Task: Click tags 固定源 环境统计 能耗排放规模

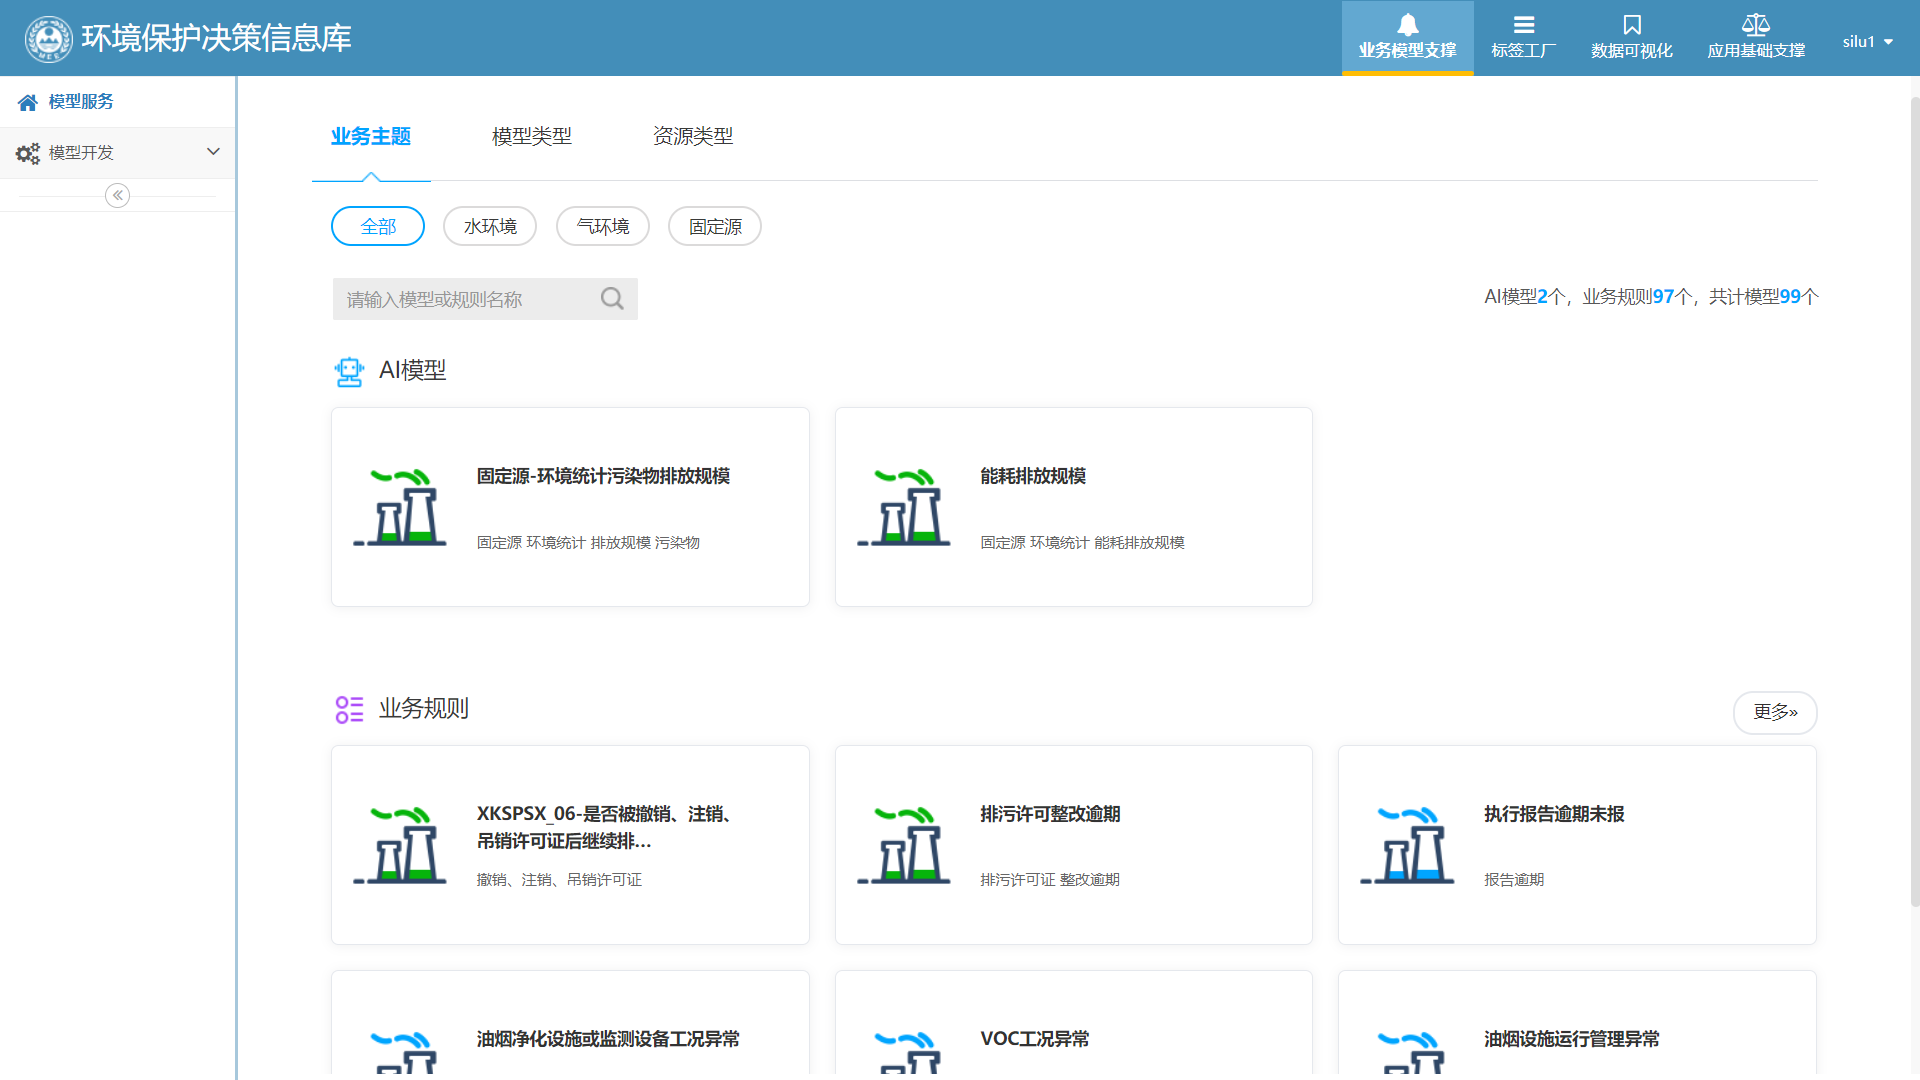Action: (x=1082, y=543)
